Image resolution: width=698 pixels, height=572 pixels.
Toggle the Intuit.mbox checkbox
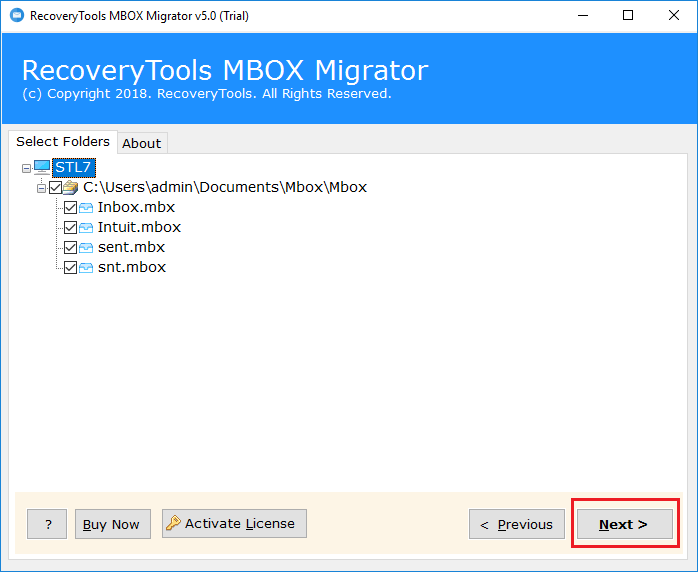point(70,227)
